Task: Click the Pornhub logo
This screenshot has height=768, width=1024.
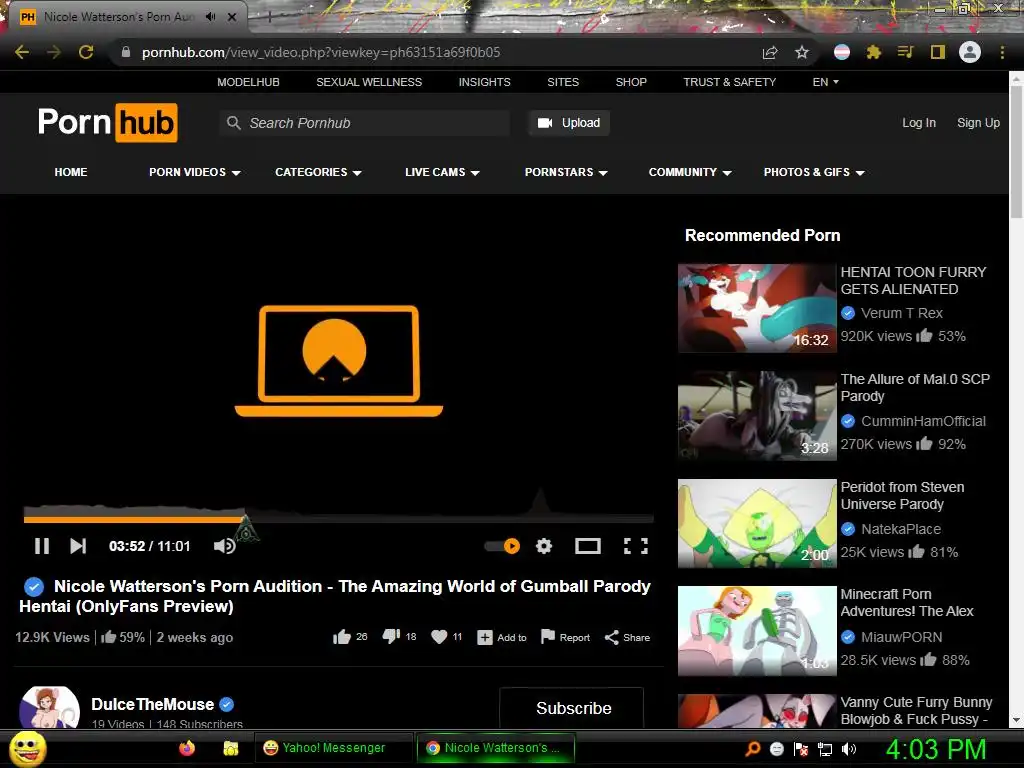Action: pyautogui.click(x=108, y=122)
